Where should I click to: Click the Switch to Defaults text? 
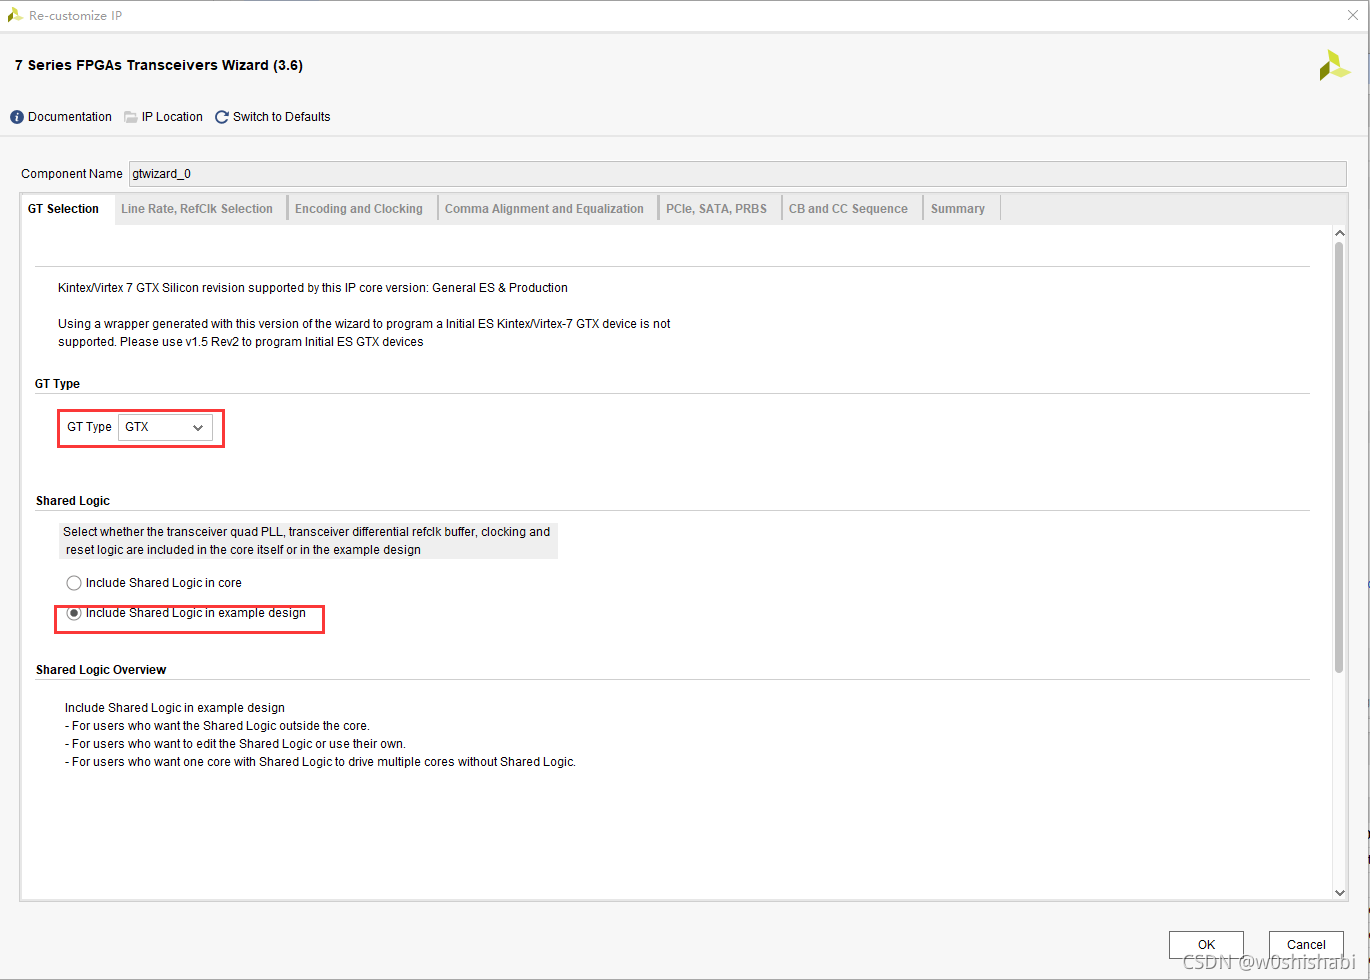pos(282,117)
